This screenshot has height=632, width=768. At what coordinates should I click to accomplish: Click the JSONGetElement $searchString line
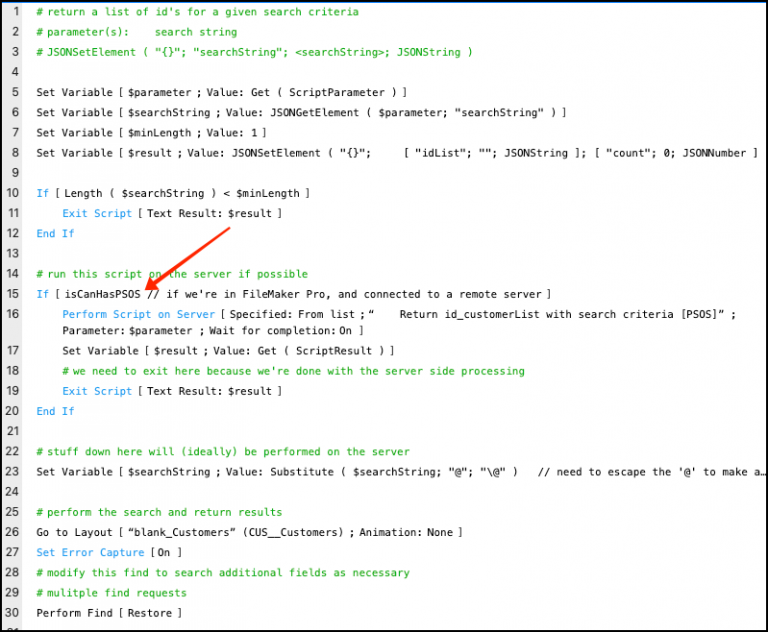(300, 112)
